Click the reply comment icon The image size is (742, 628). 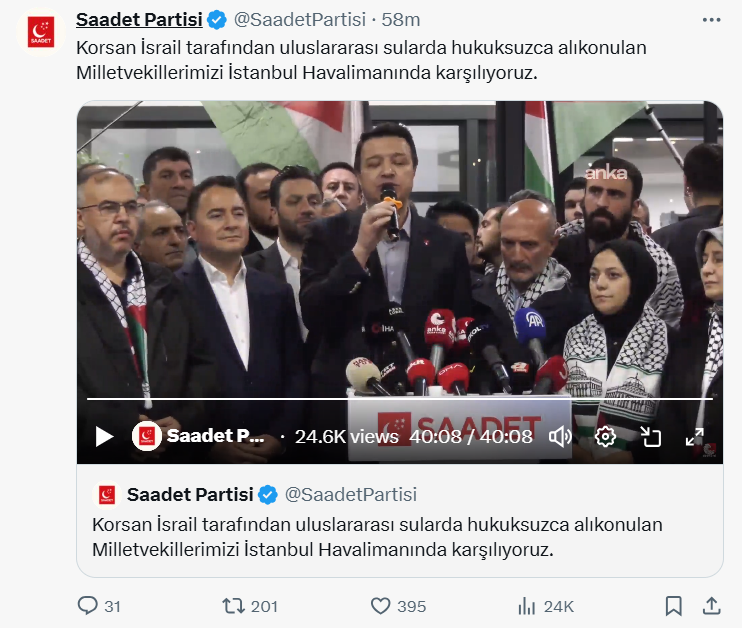(x=88, y=606)
